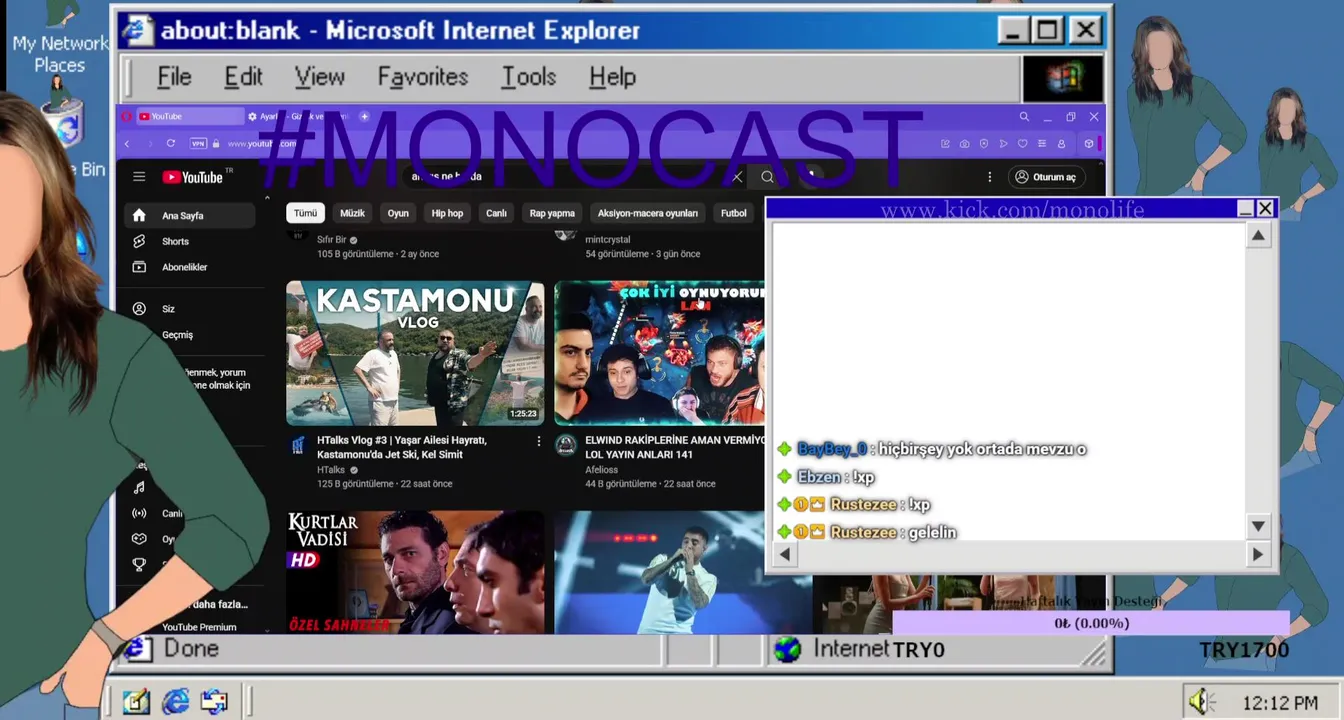Click the HTalks channel avatar

pyautogui.click(x=298, y=445)
